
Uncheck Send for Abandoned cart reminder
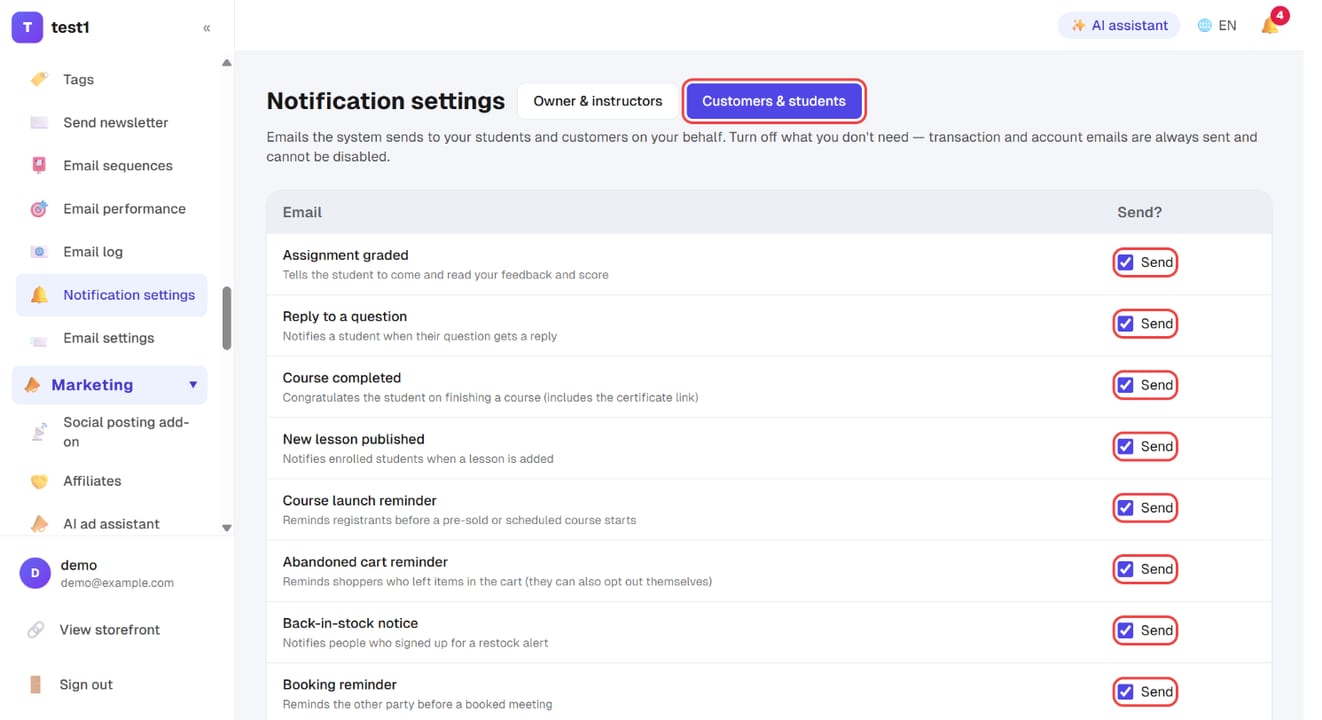1126,569
